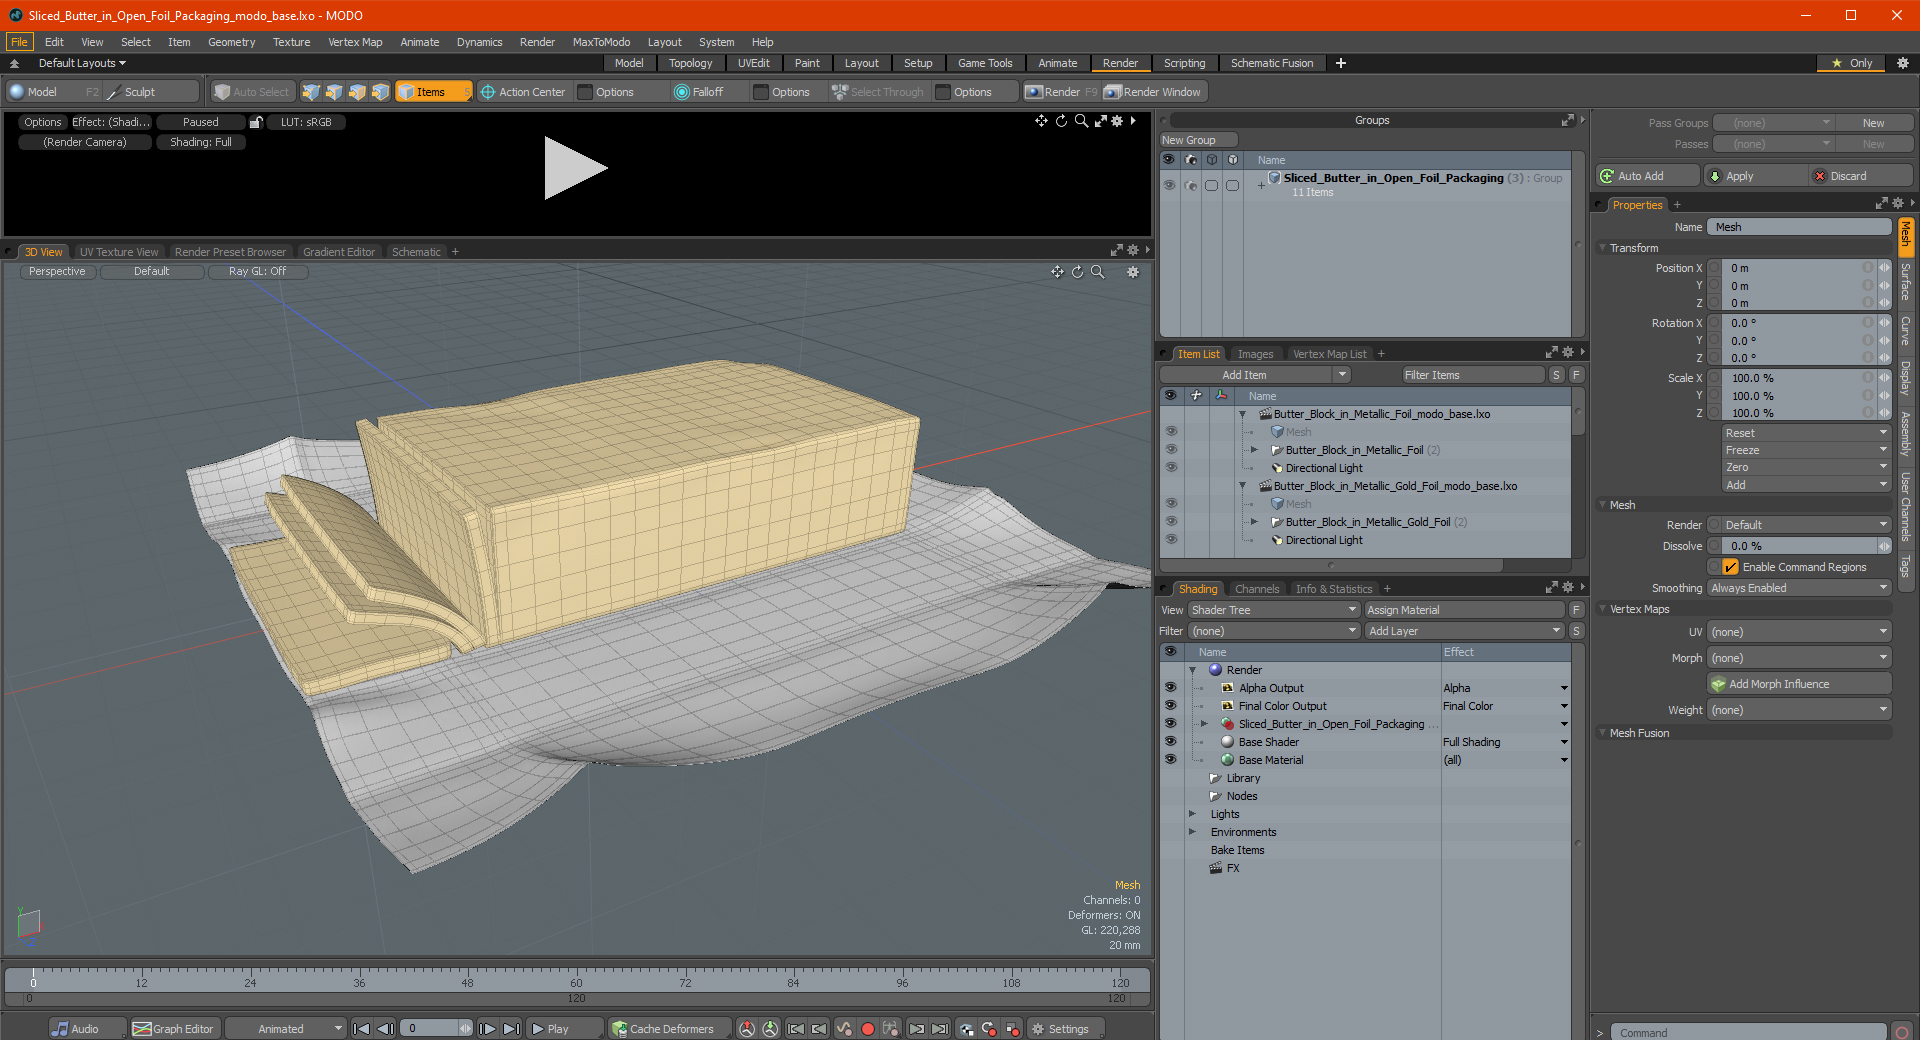Step to previous frame

tap(385, 1028)
